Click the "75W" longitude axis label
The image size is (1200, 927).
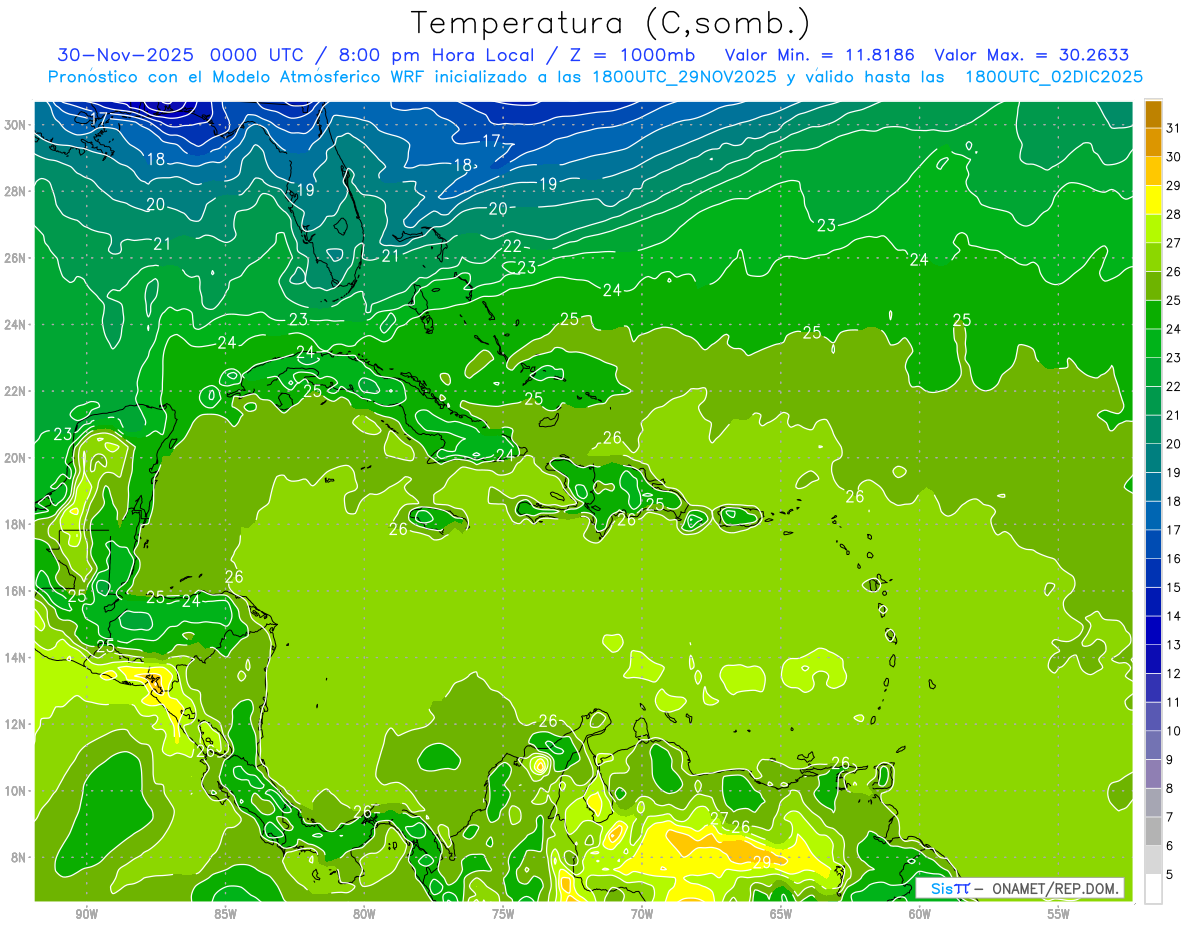pos(503,913)
